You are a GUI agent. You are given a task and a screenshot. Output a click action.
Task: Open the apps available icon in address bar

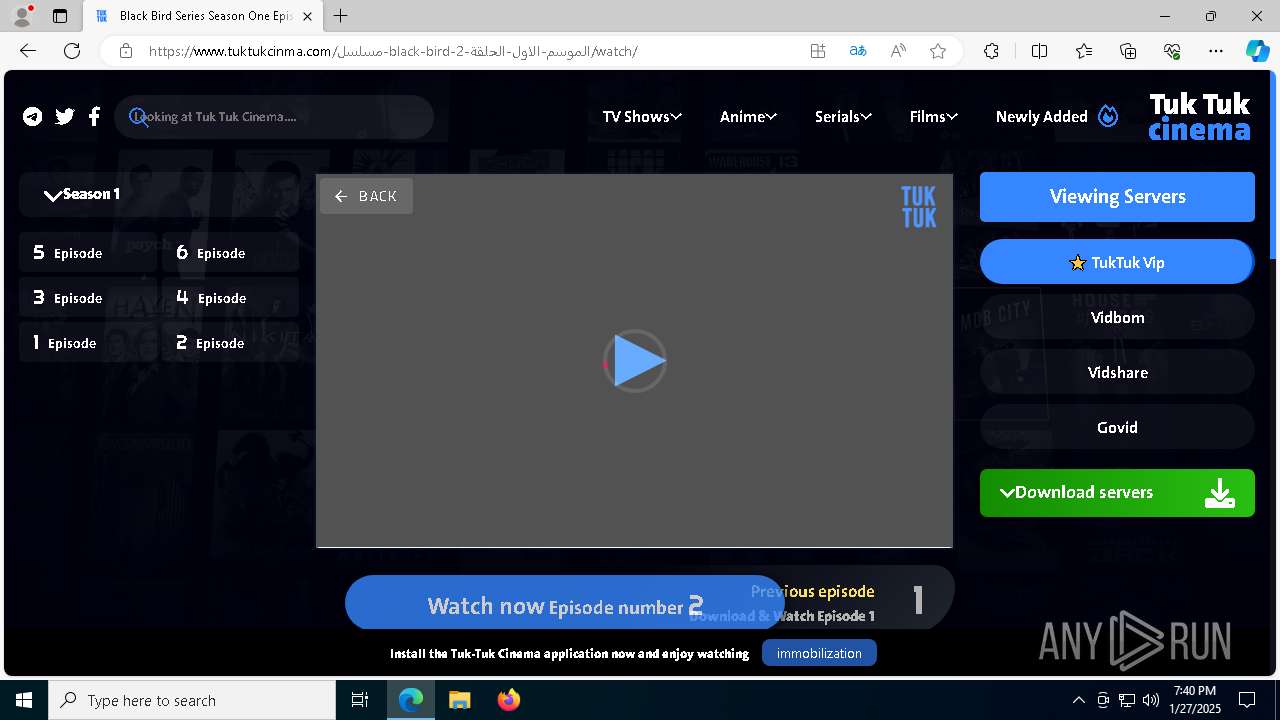click(x=818, y=51)
